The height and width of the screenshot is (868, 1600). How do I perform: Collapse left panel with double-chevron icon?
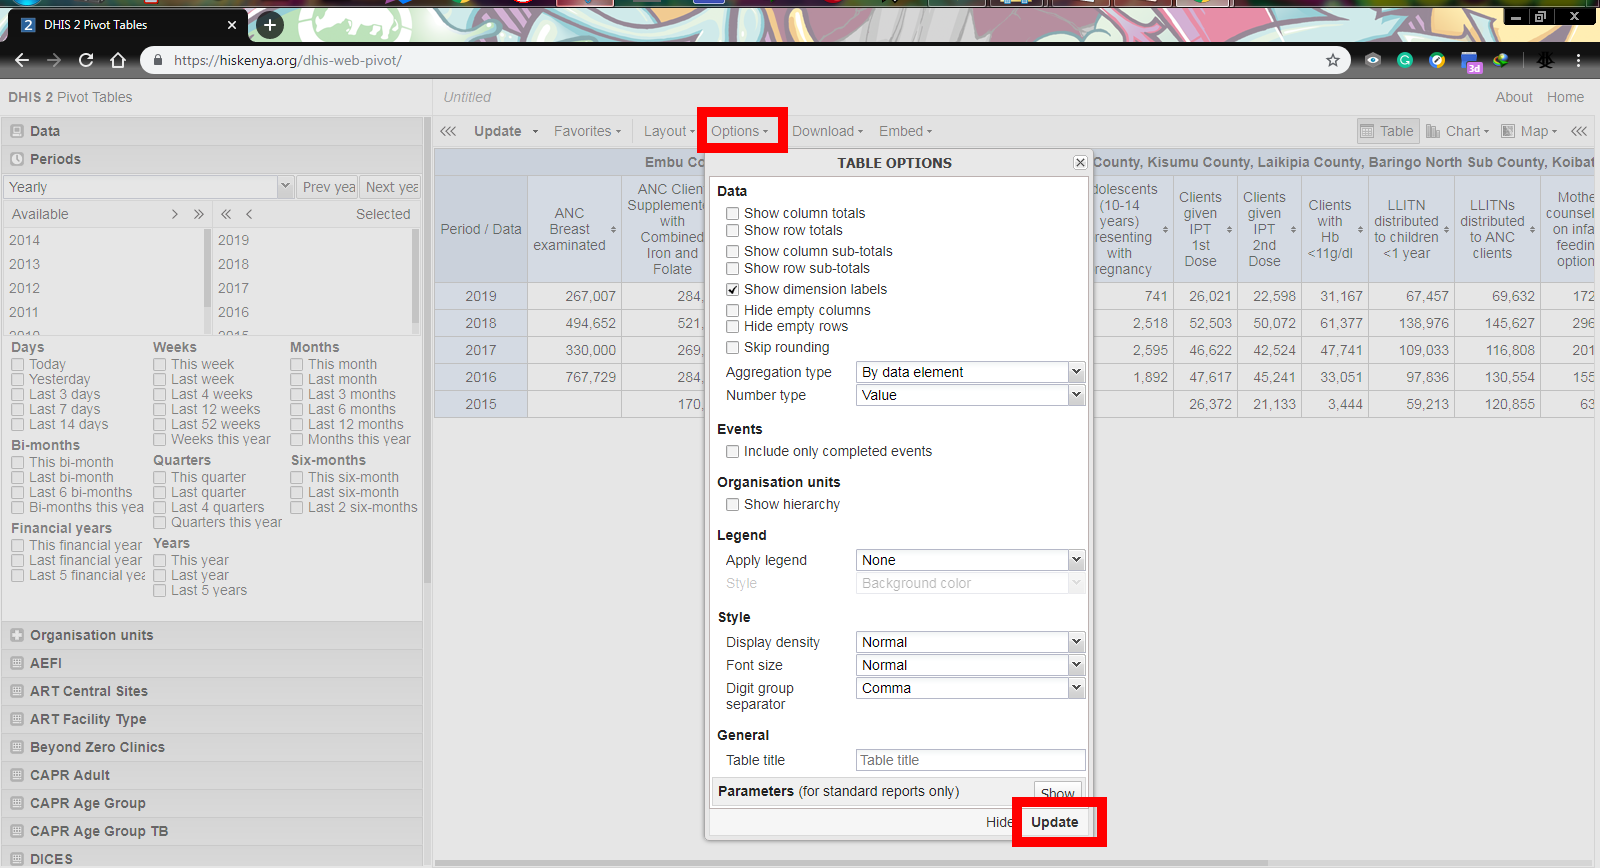click(x=448, y=131)
